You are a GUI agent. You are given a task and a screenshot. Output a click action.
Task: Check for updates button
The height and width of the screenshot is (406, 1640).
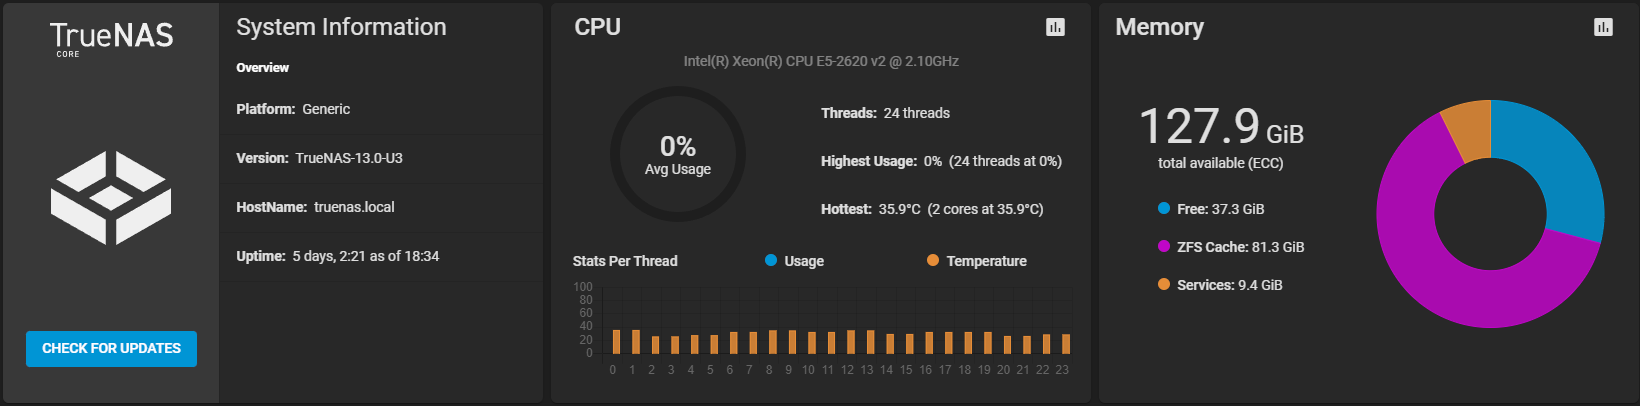(x=111, y=348)
